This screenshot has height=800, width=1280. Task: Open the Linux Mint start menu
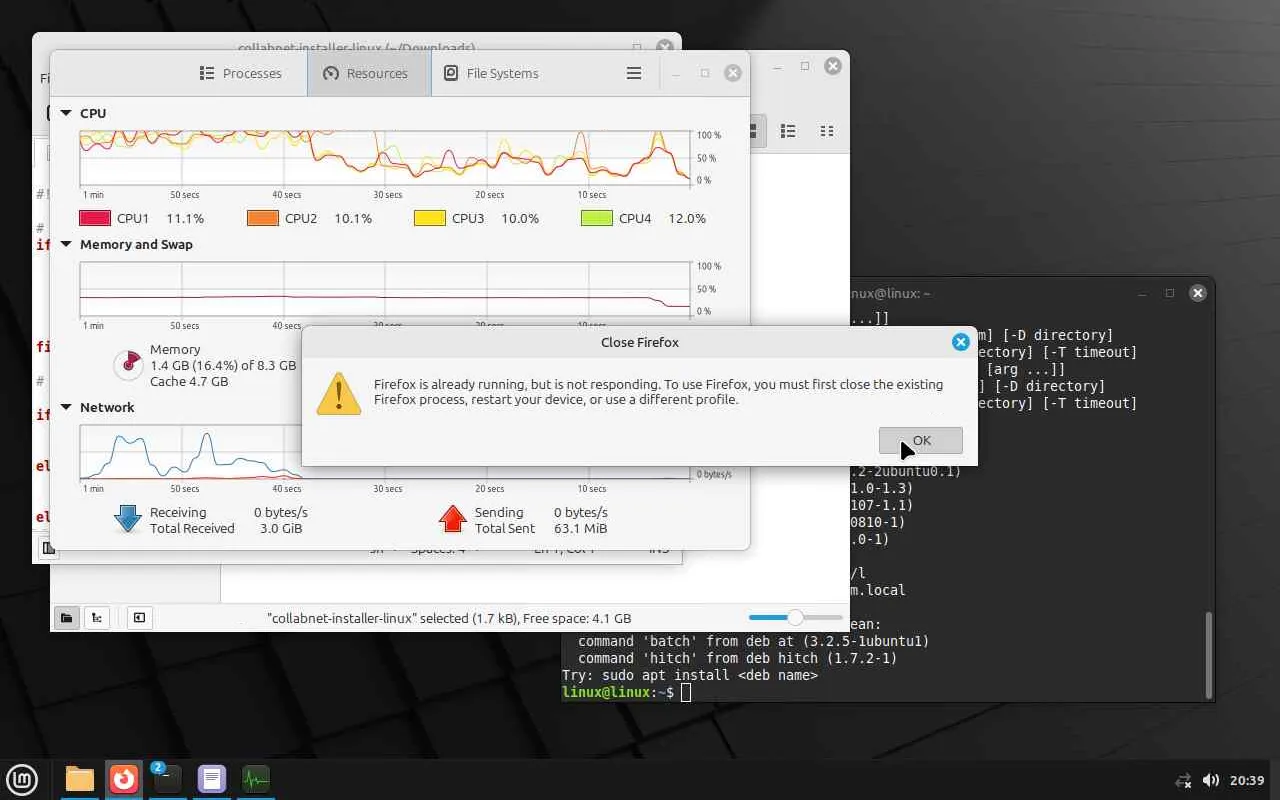(22, 779)
